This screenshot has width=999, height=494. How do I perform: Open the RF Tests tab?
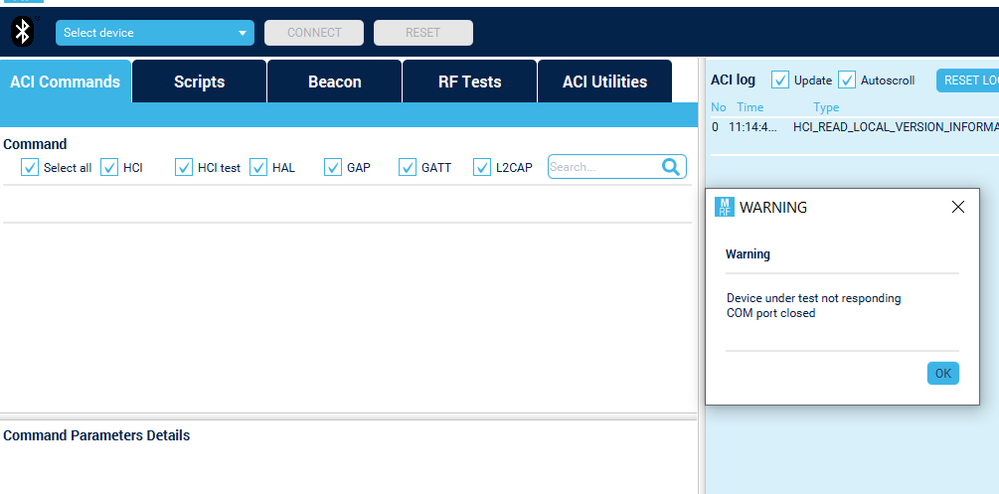coord(470,82)
